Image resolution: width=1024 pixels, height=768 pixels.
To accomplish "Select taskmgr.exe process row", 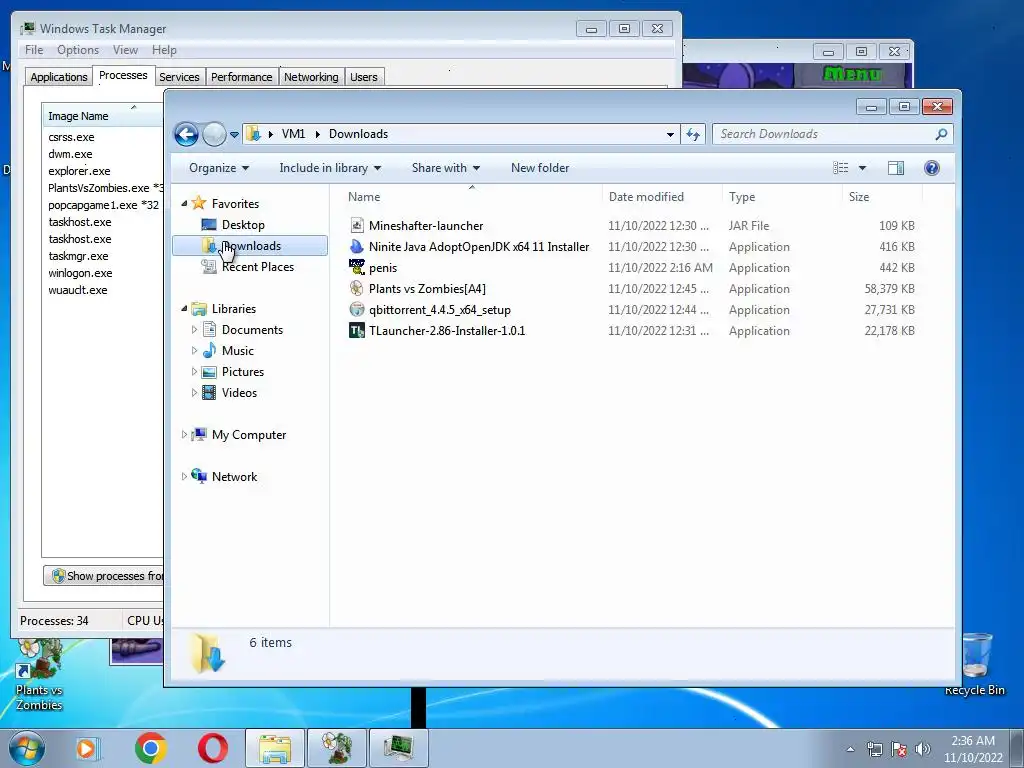I will pyautogui.click(x=78, y=256).
